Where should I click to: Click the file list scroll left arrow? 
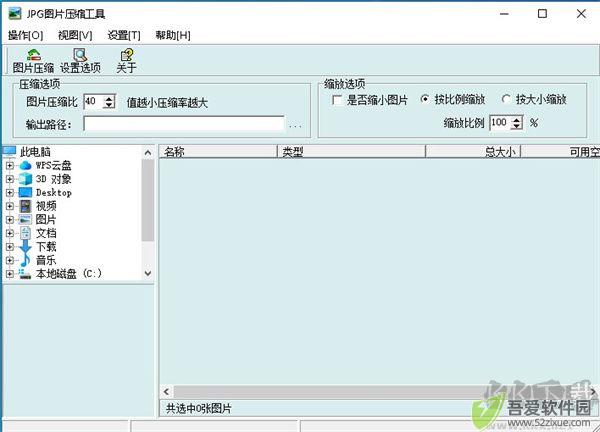[166, 392]
